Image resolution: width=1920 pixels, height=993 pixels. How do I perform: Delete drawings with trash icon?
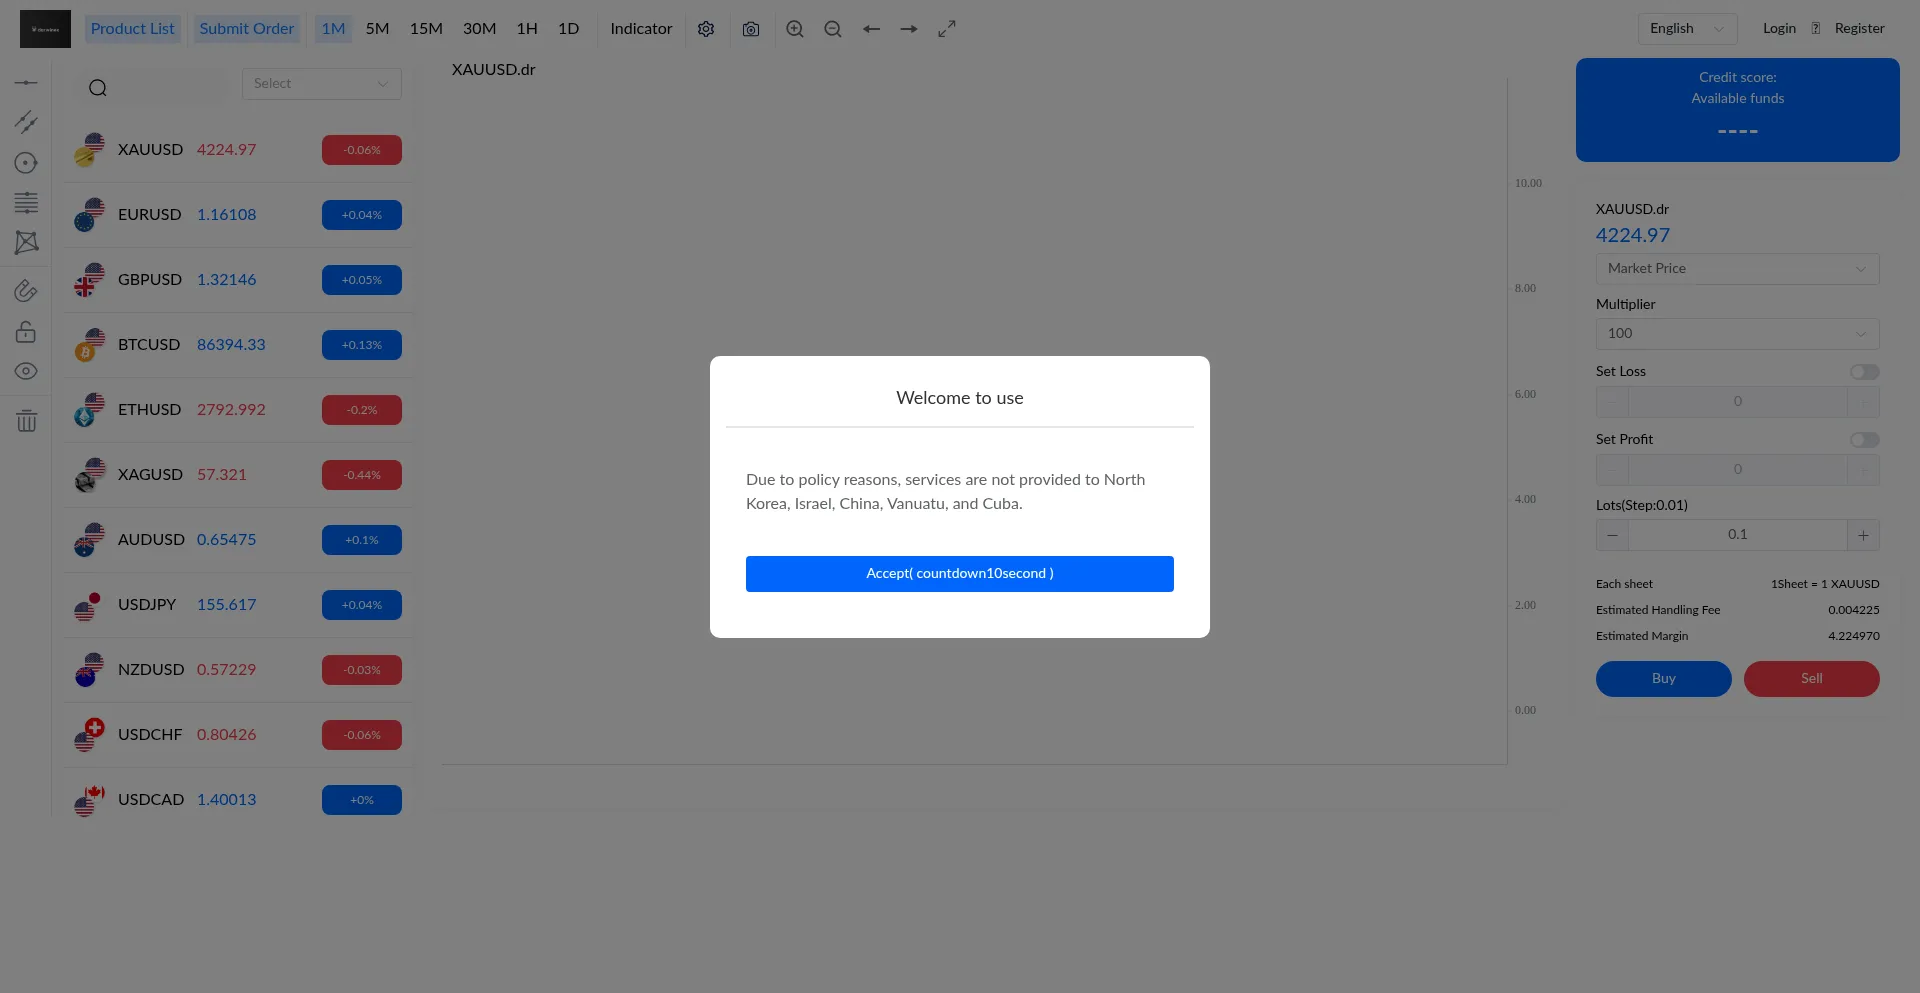coord(27,421)
